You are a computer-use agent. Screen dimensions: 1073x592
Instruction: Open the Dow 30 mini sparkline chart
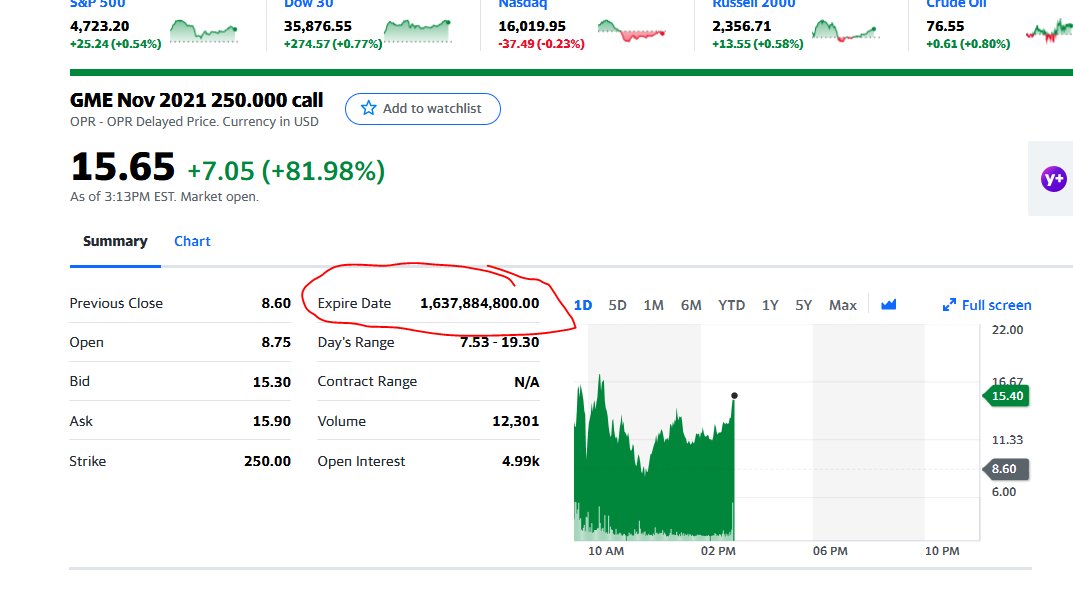coord(417,31)
